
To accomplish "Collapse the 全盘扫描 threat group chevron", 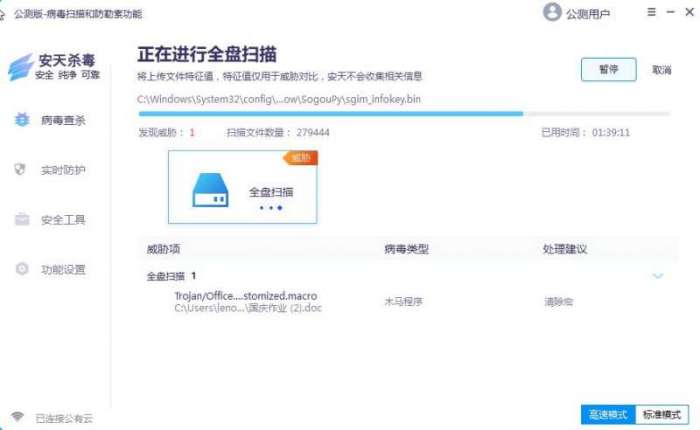I will point(658,276).
